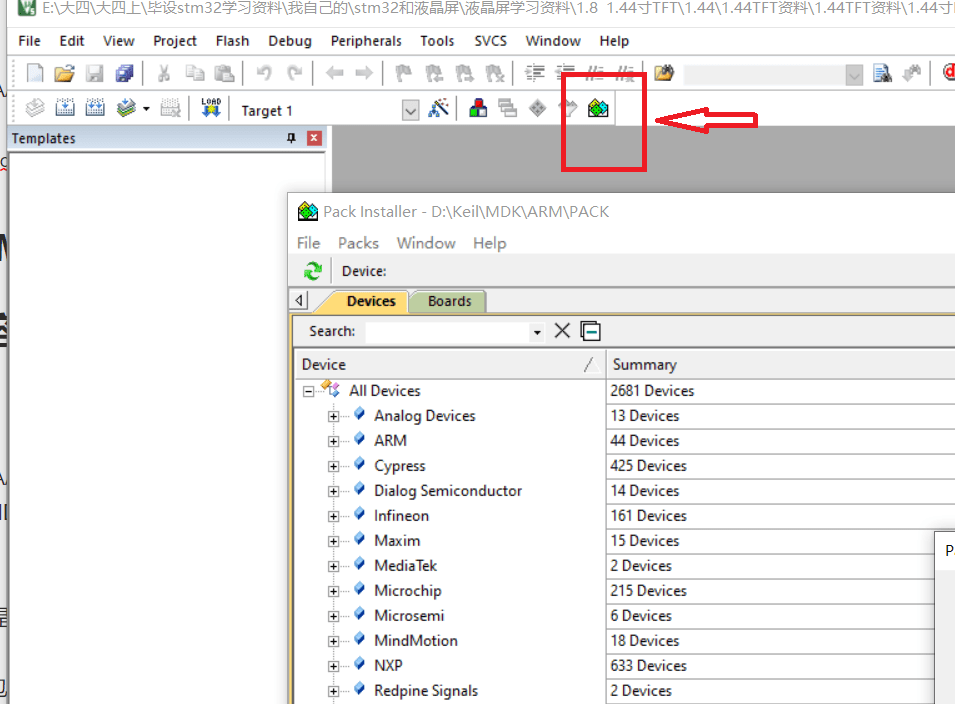
Task: Clear the device search field
Action: pos(562,331)
